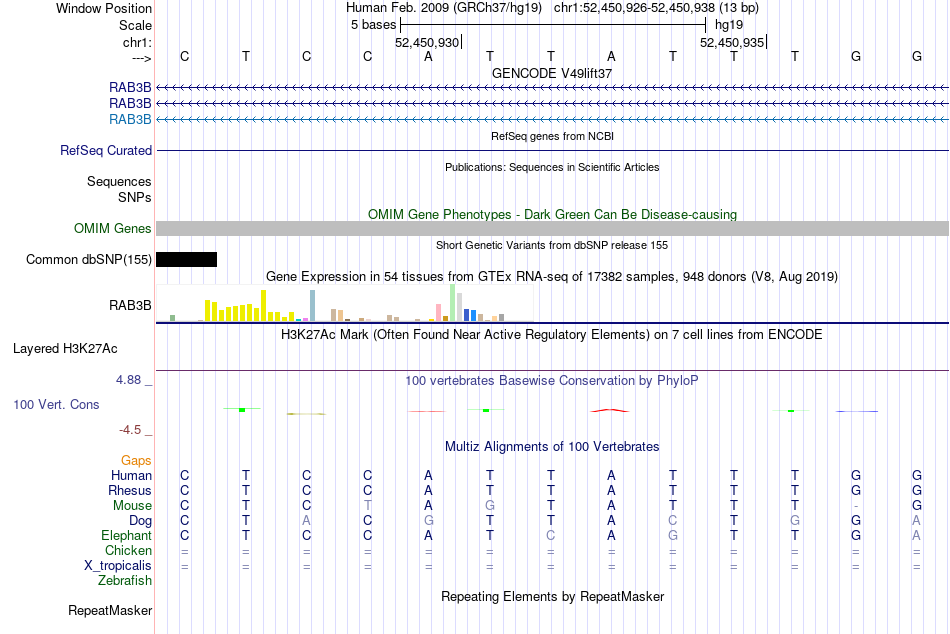950x634 pixels.
Task: Click the Sequences track label
Action: click(x=119, y=181)
